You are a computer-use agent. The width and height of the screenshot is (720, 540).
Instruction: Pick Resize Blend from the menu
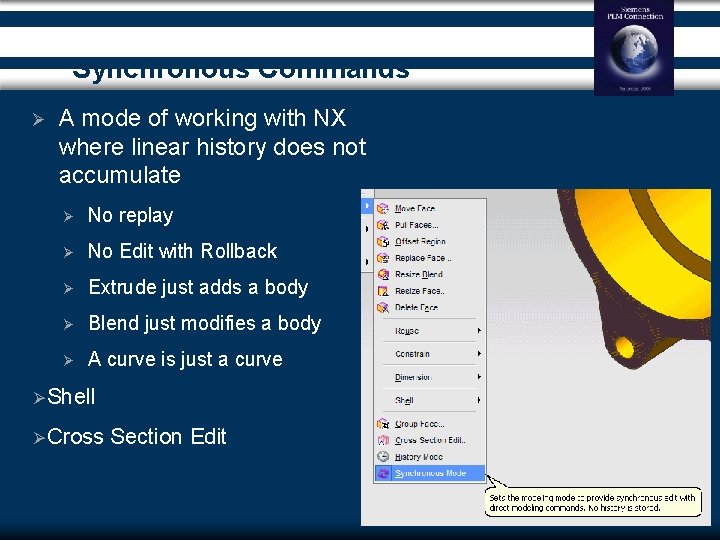(x=430, y=275)
